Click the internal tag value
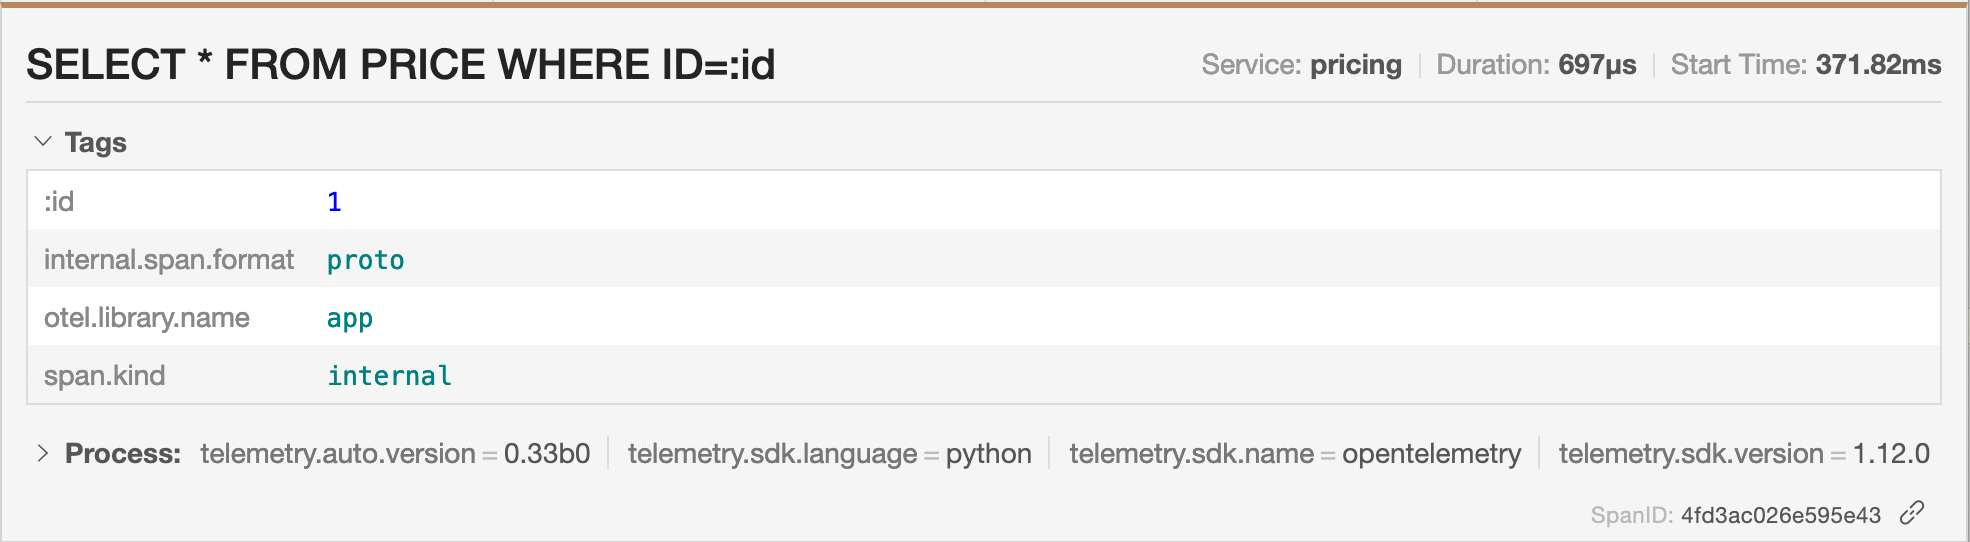The width and height of the screenshot is (1970, 542). [389, 376]
